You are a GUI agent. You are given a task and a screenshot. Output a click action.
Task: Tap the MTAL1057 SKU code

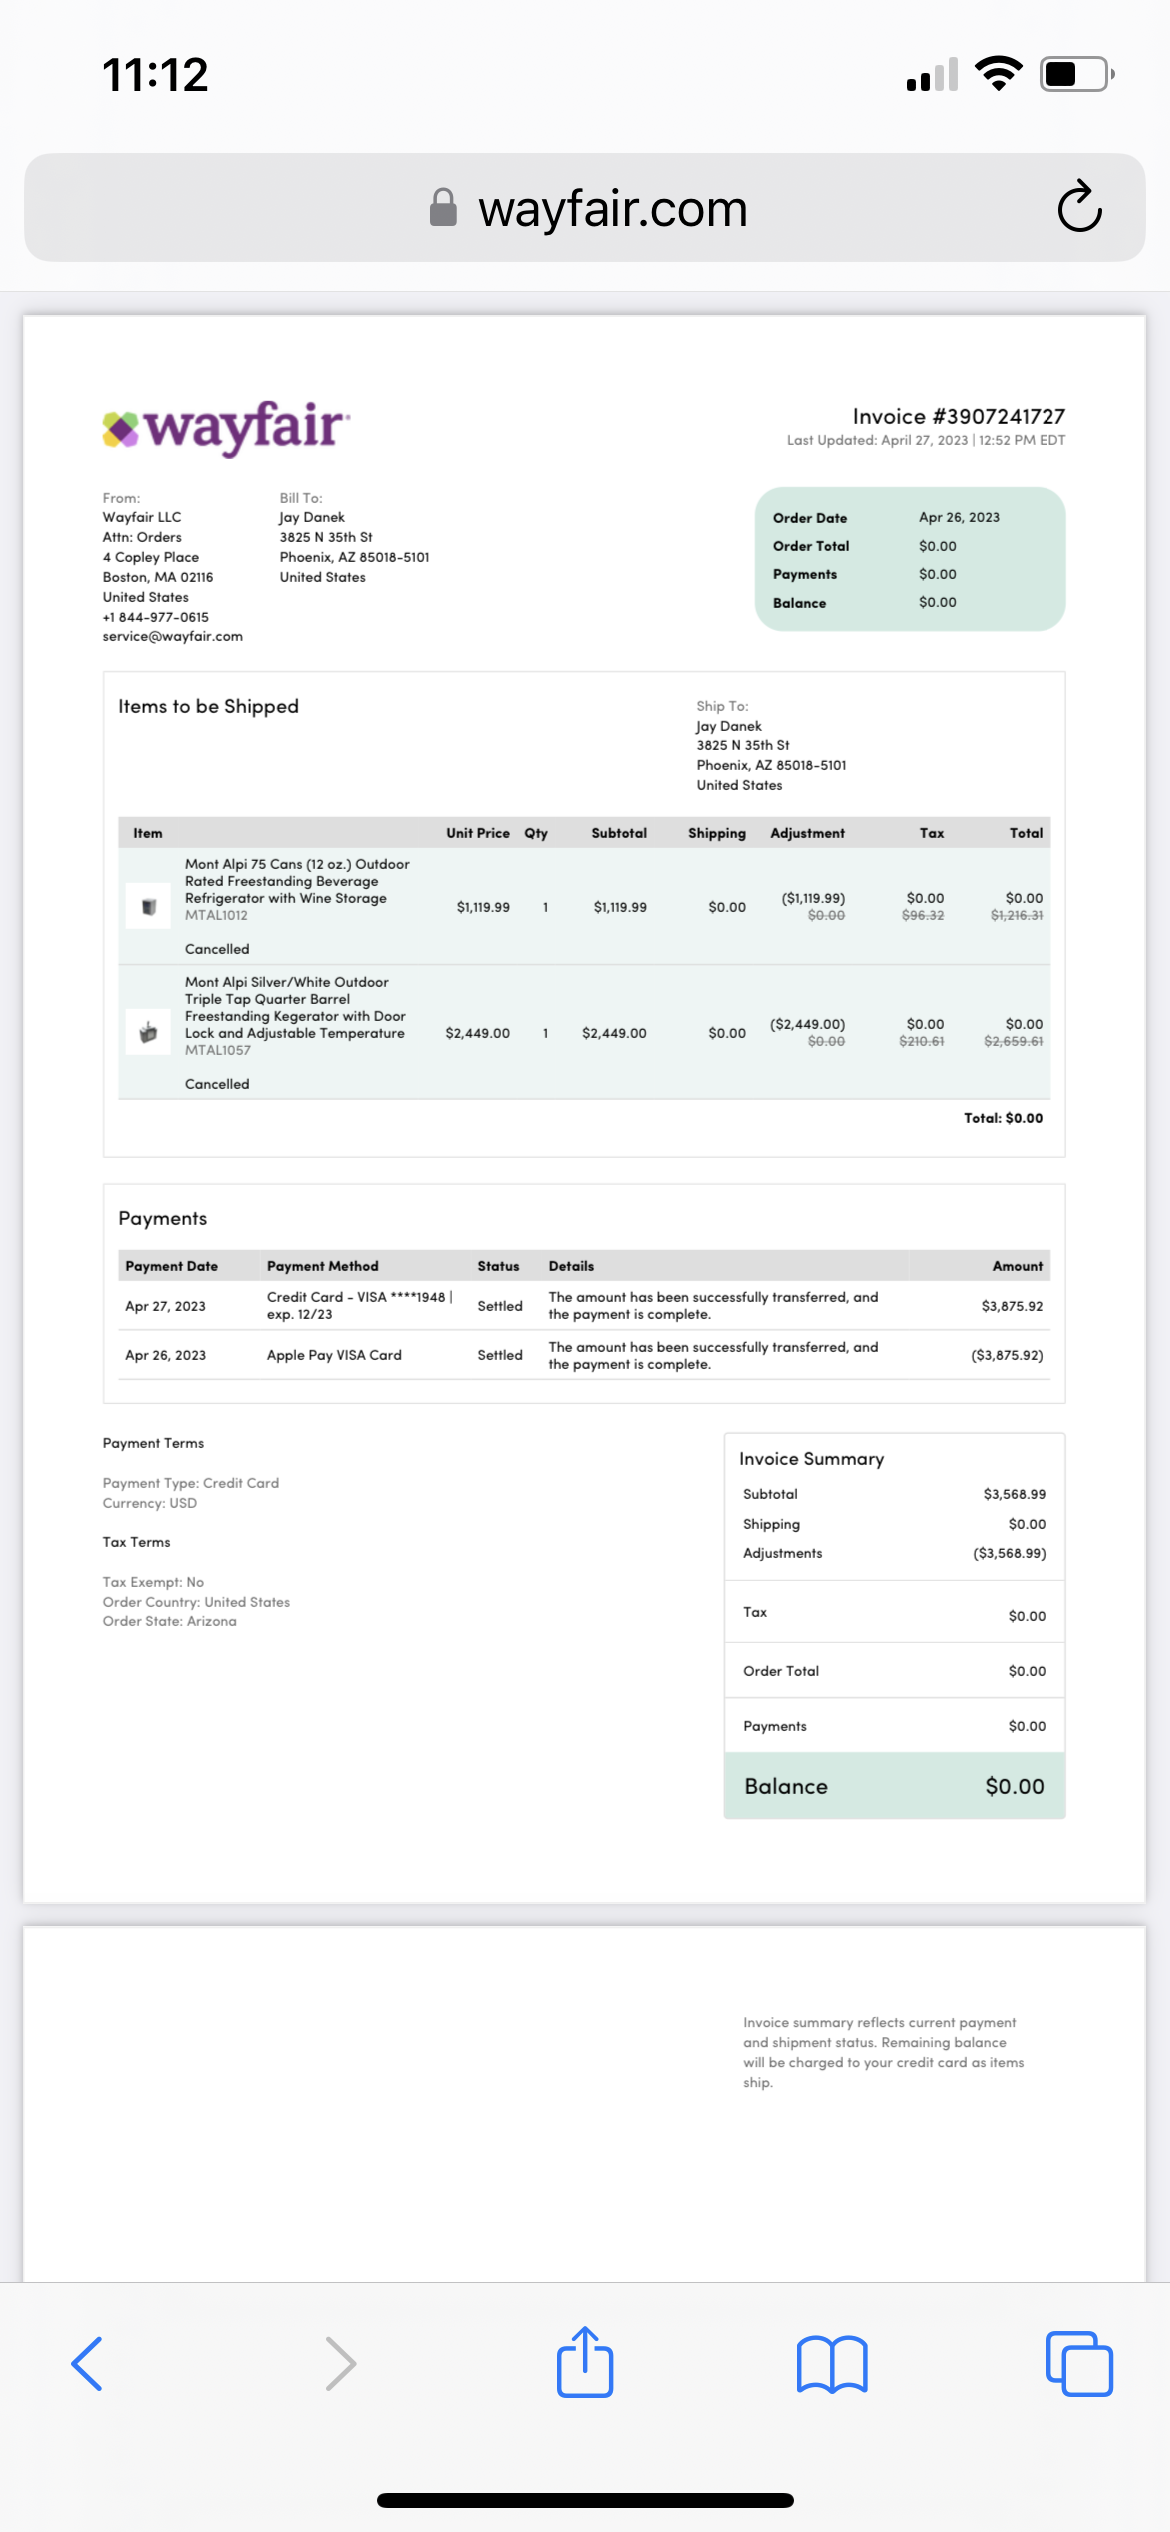[x=218, y=1050]
